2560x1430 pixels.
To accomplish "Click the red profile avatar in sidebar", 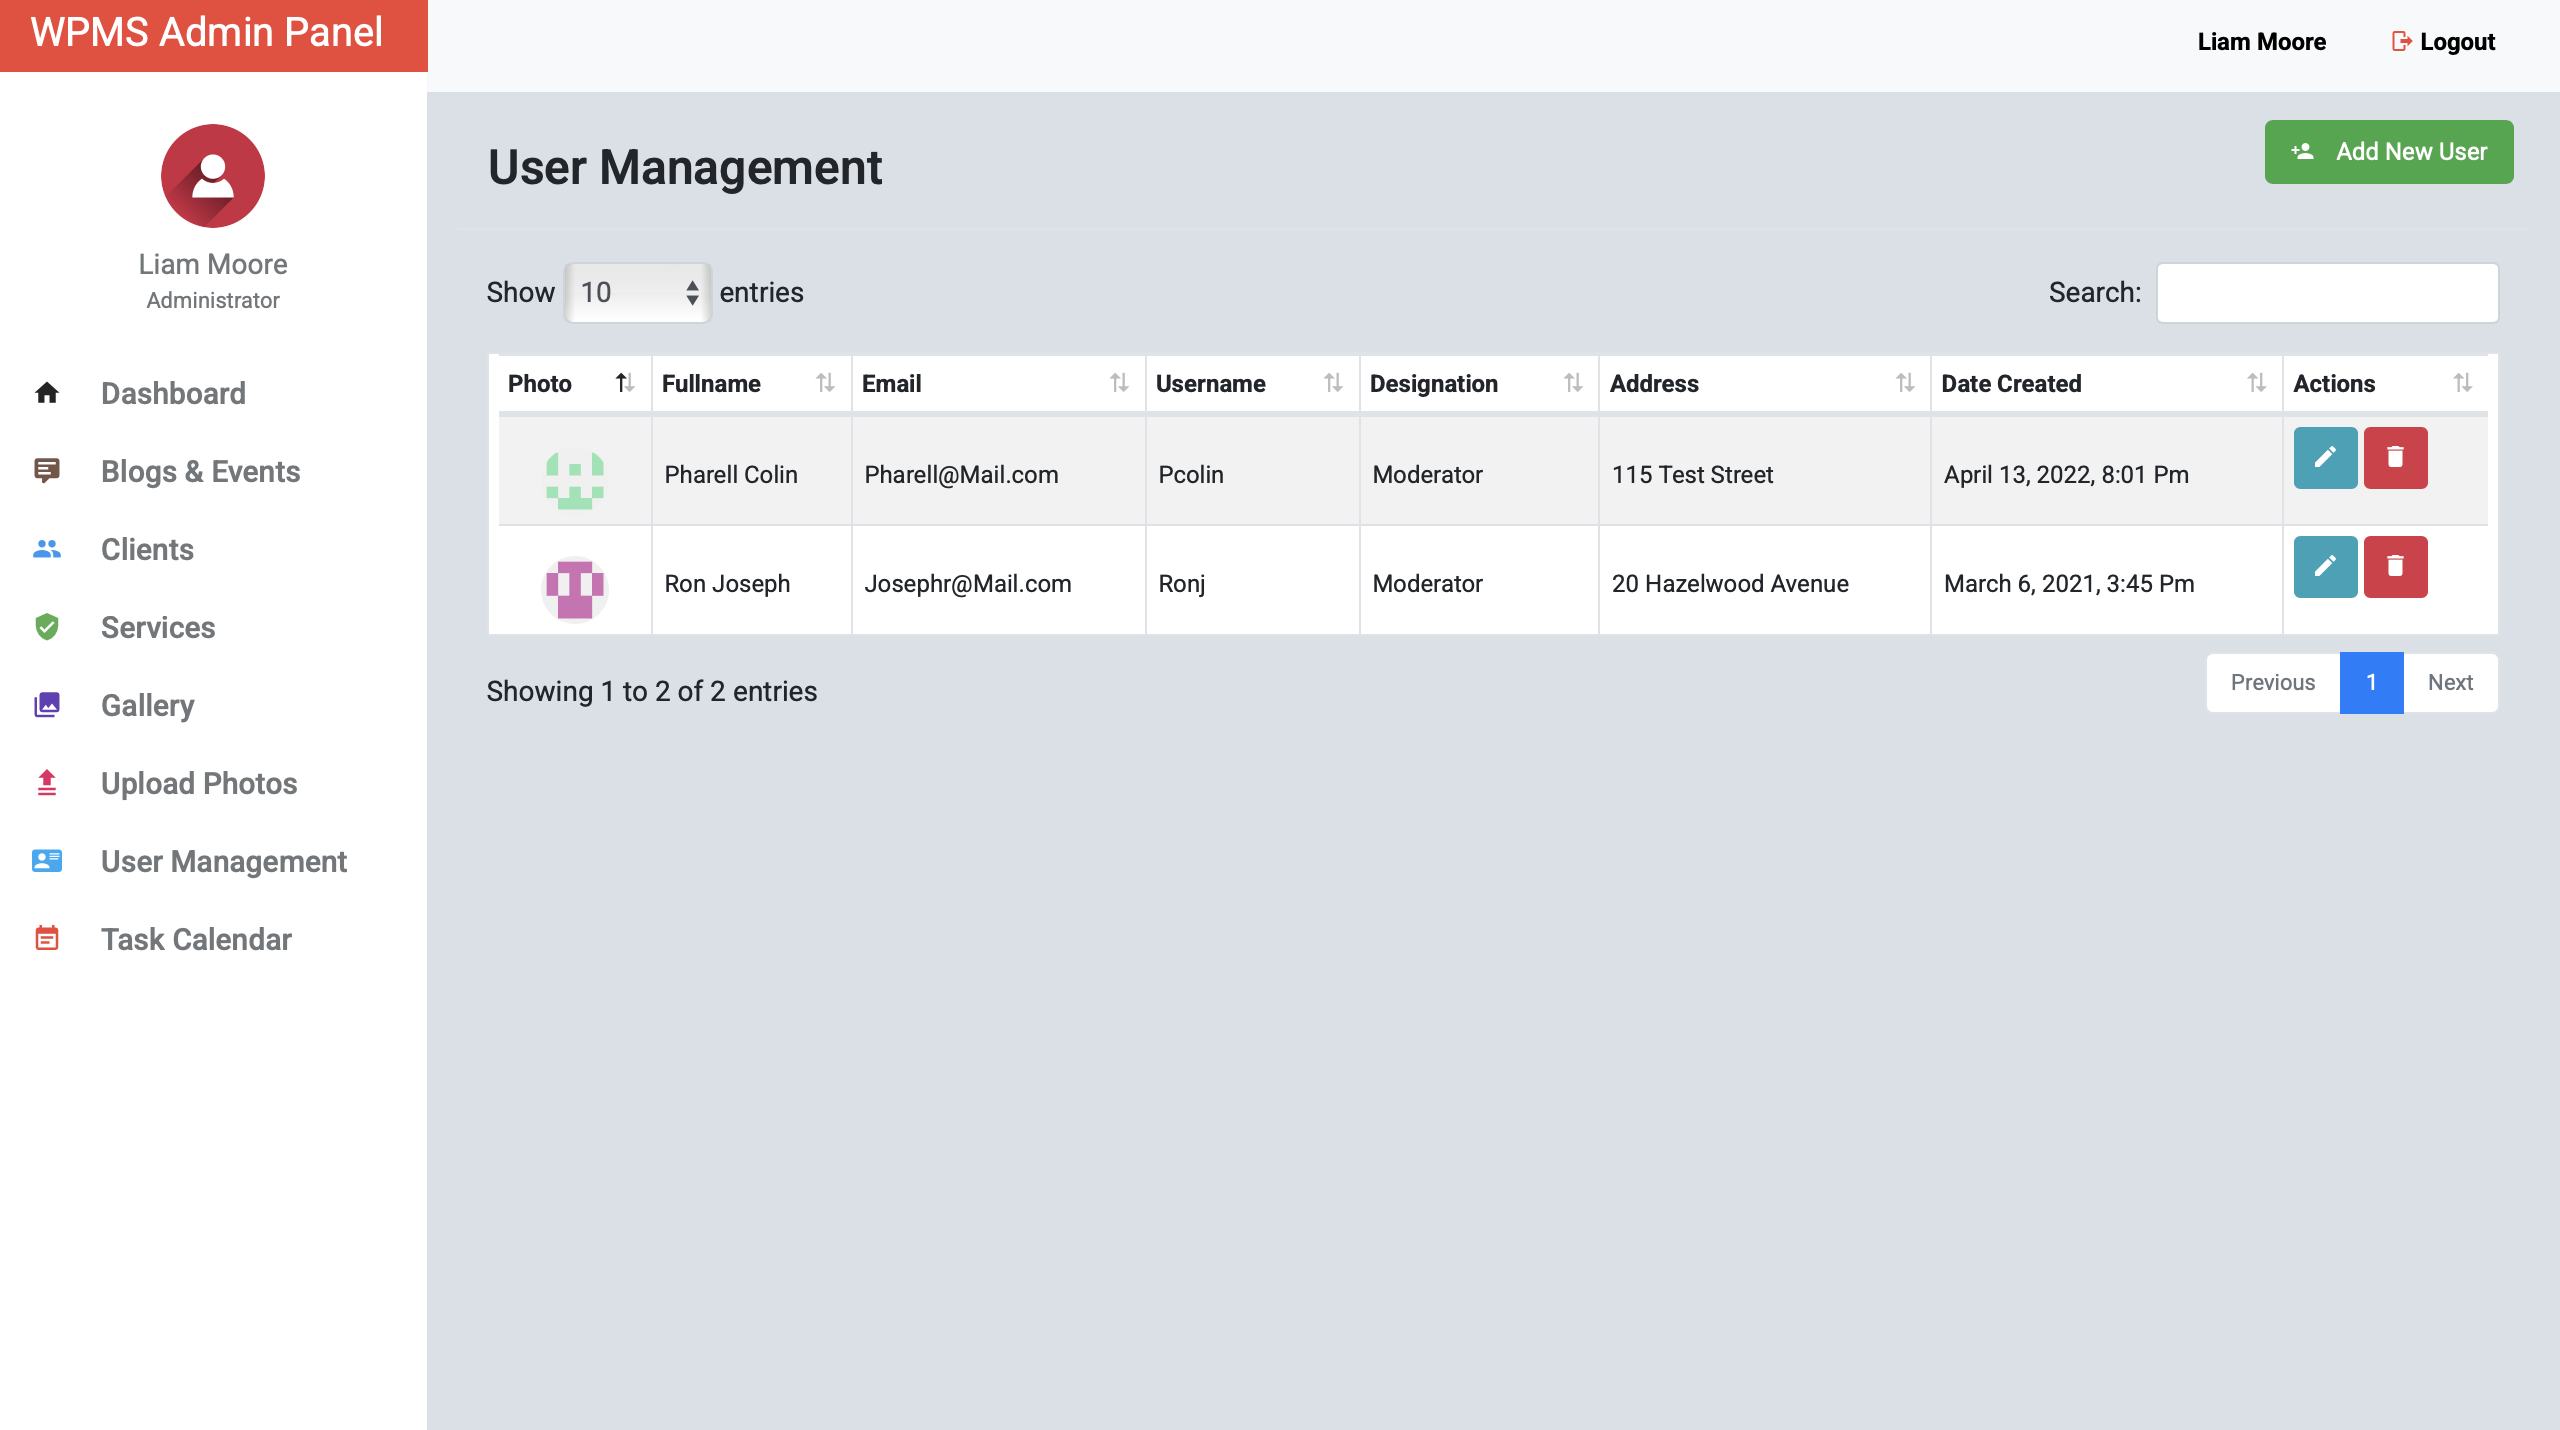I will [x=213, y=176].
